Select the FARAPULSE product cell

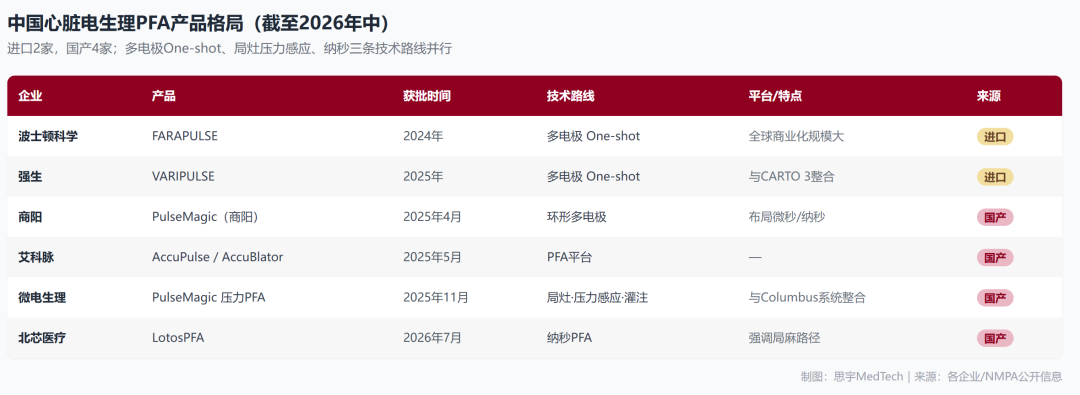click(185, 136)
